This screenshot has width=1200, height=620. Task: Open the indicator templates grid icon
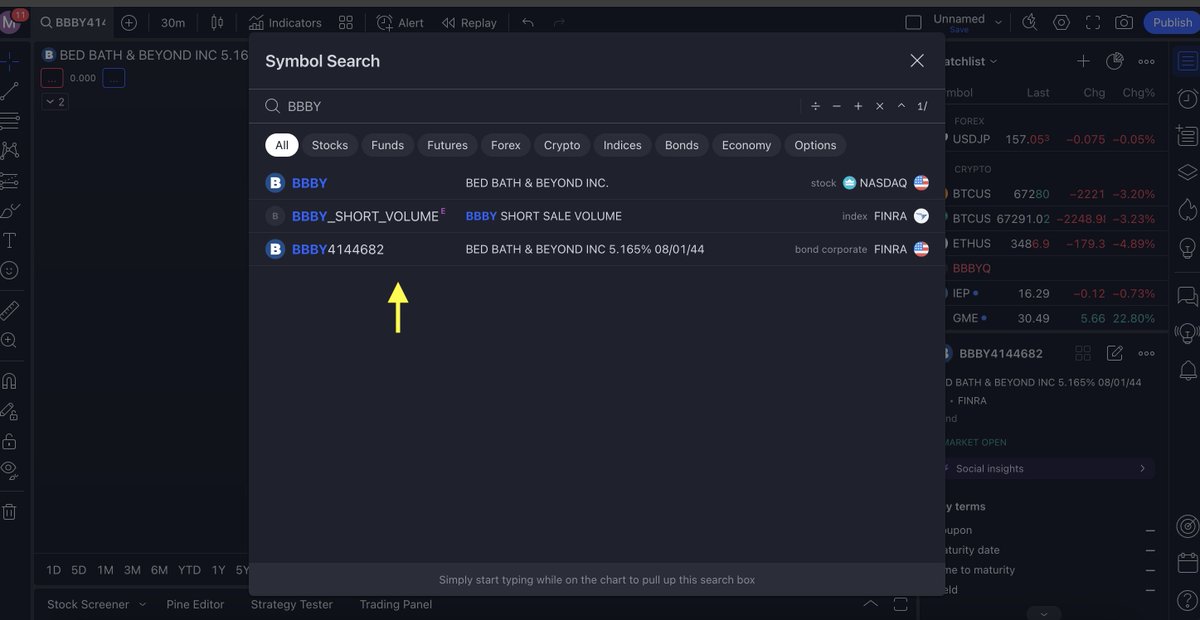point(346,22)
